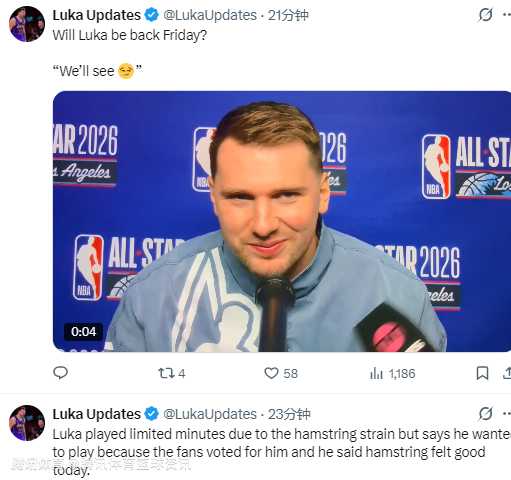
Task: Open the 21分钟 timestamp link
Action: [288, 15]
